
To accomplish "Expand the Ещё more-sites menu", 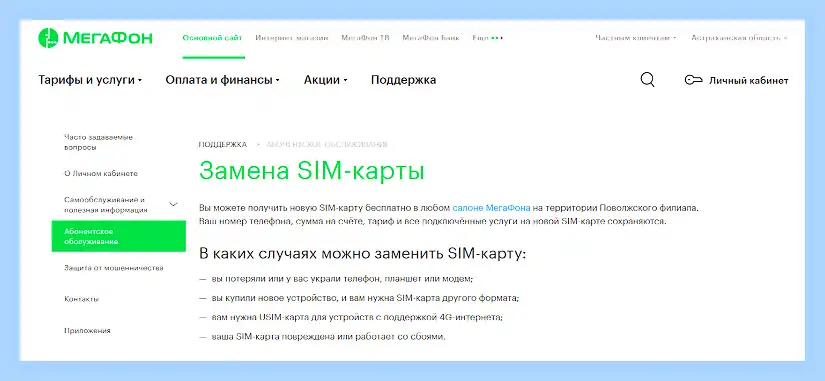I will [488, 38].
